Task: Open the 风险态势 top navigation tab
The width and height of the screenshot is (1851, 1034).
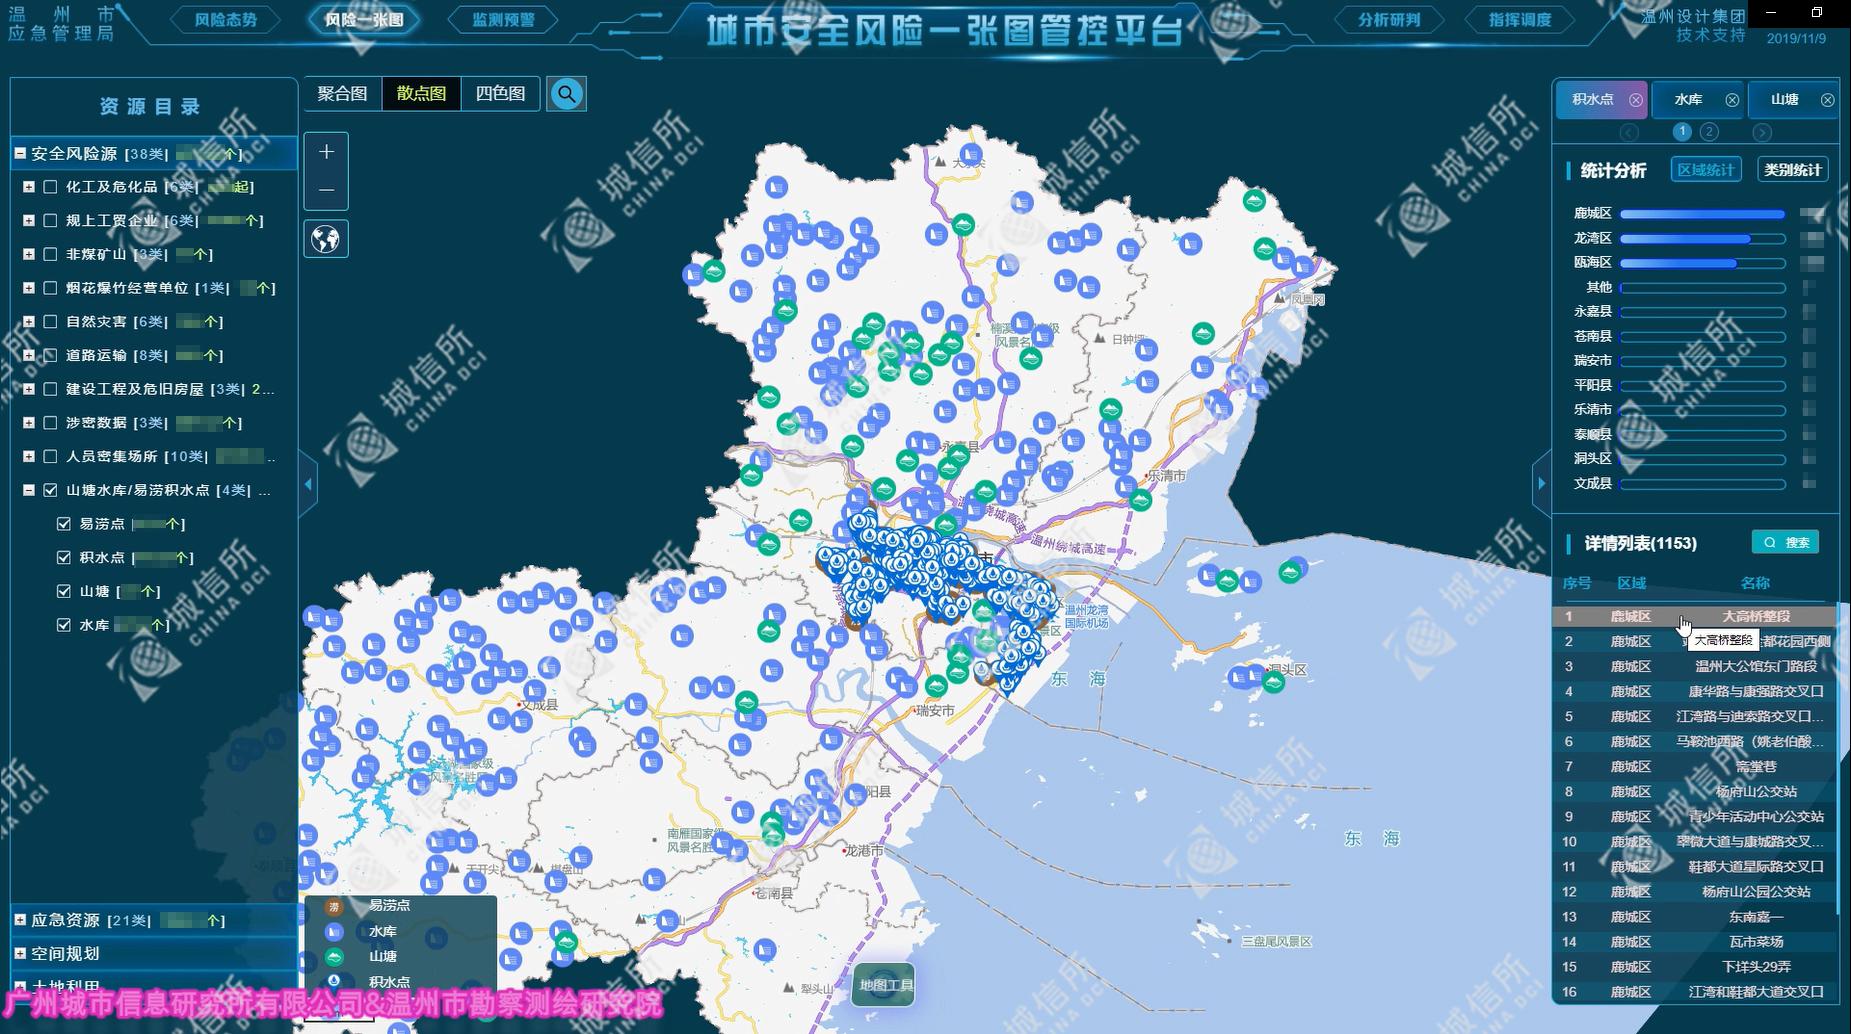Action: [x=226, y=20]
